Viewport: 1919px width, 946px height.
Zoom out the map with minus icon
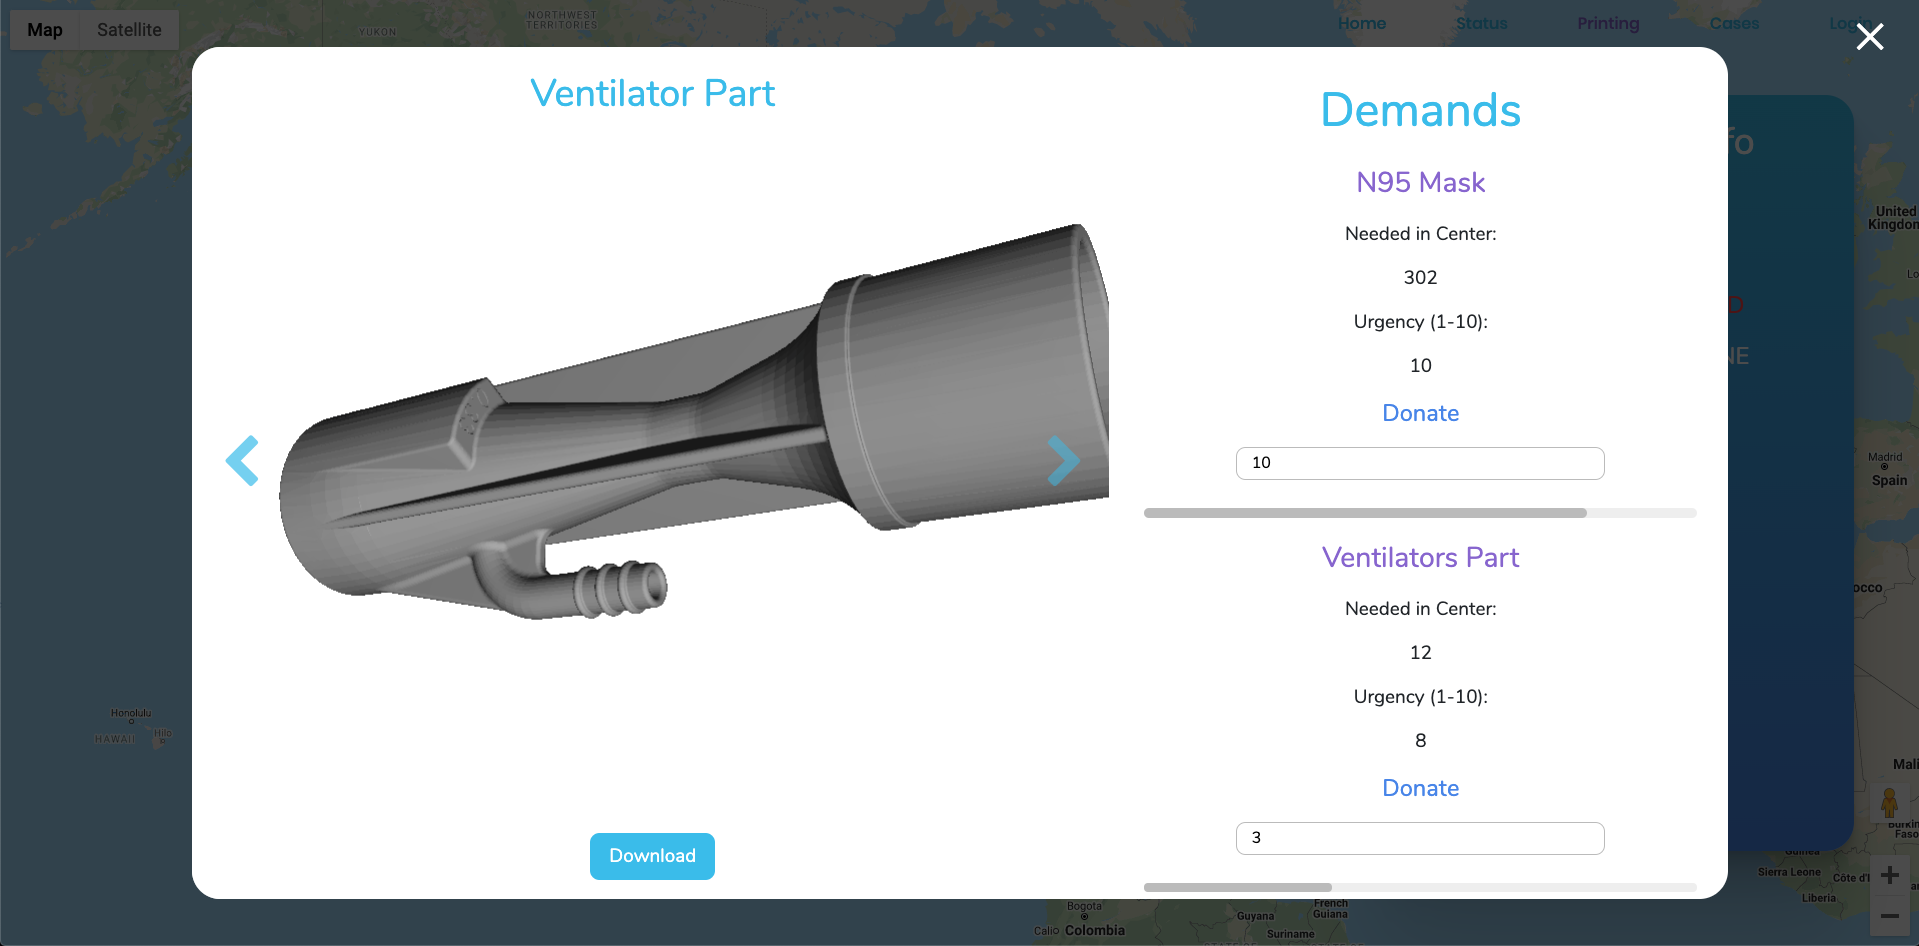[x=1889, y=916]
